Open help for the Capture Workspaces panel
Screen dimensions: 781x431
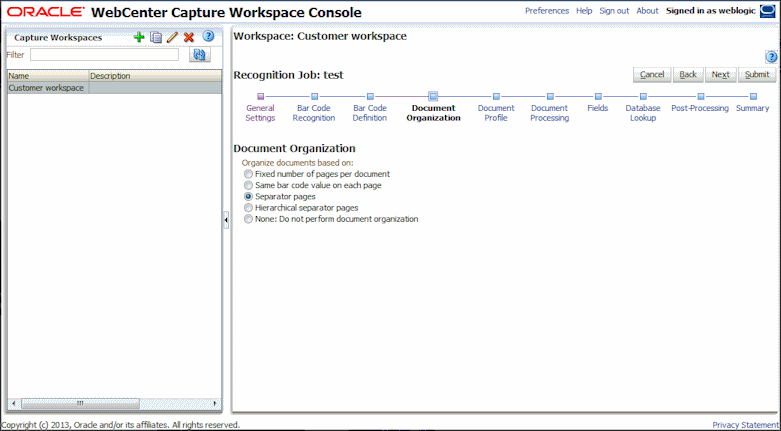point(208,36)
